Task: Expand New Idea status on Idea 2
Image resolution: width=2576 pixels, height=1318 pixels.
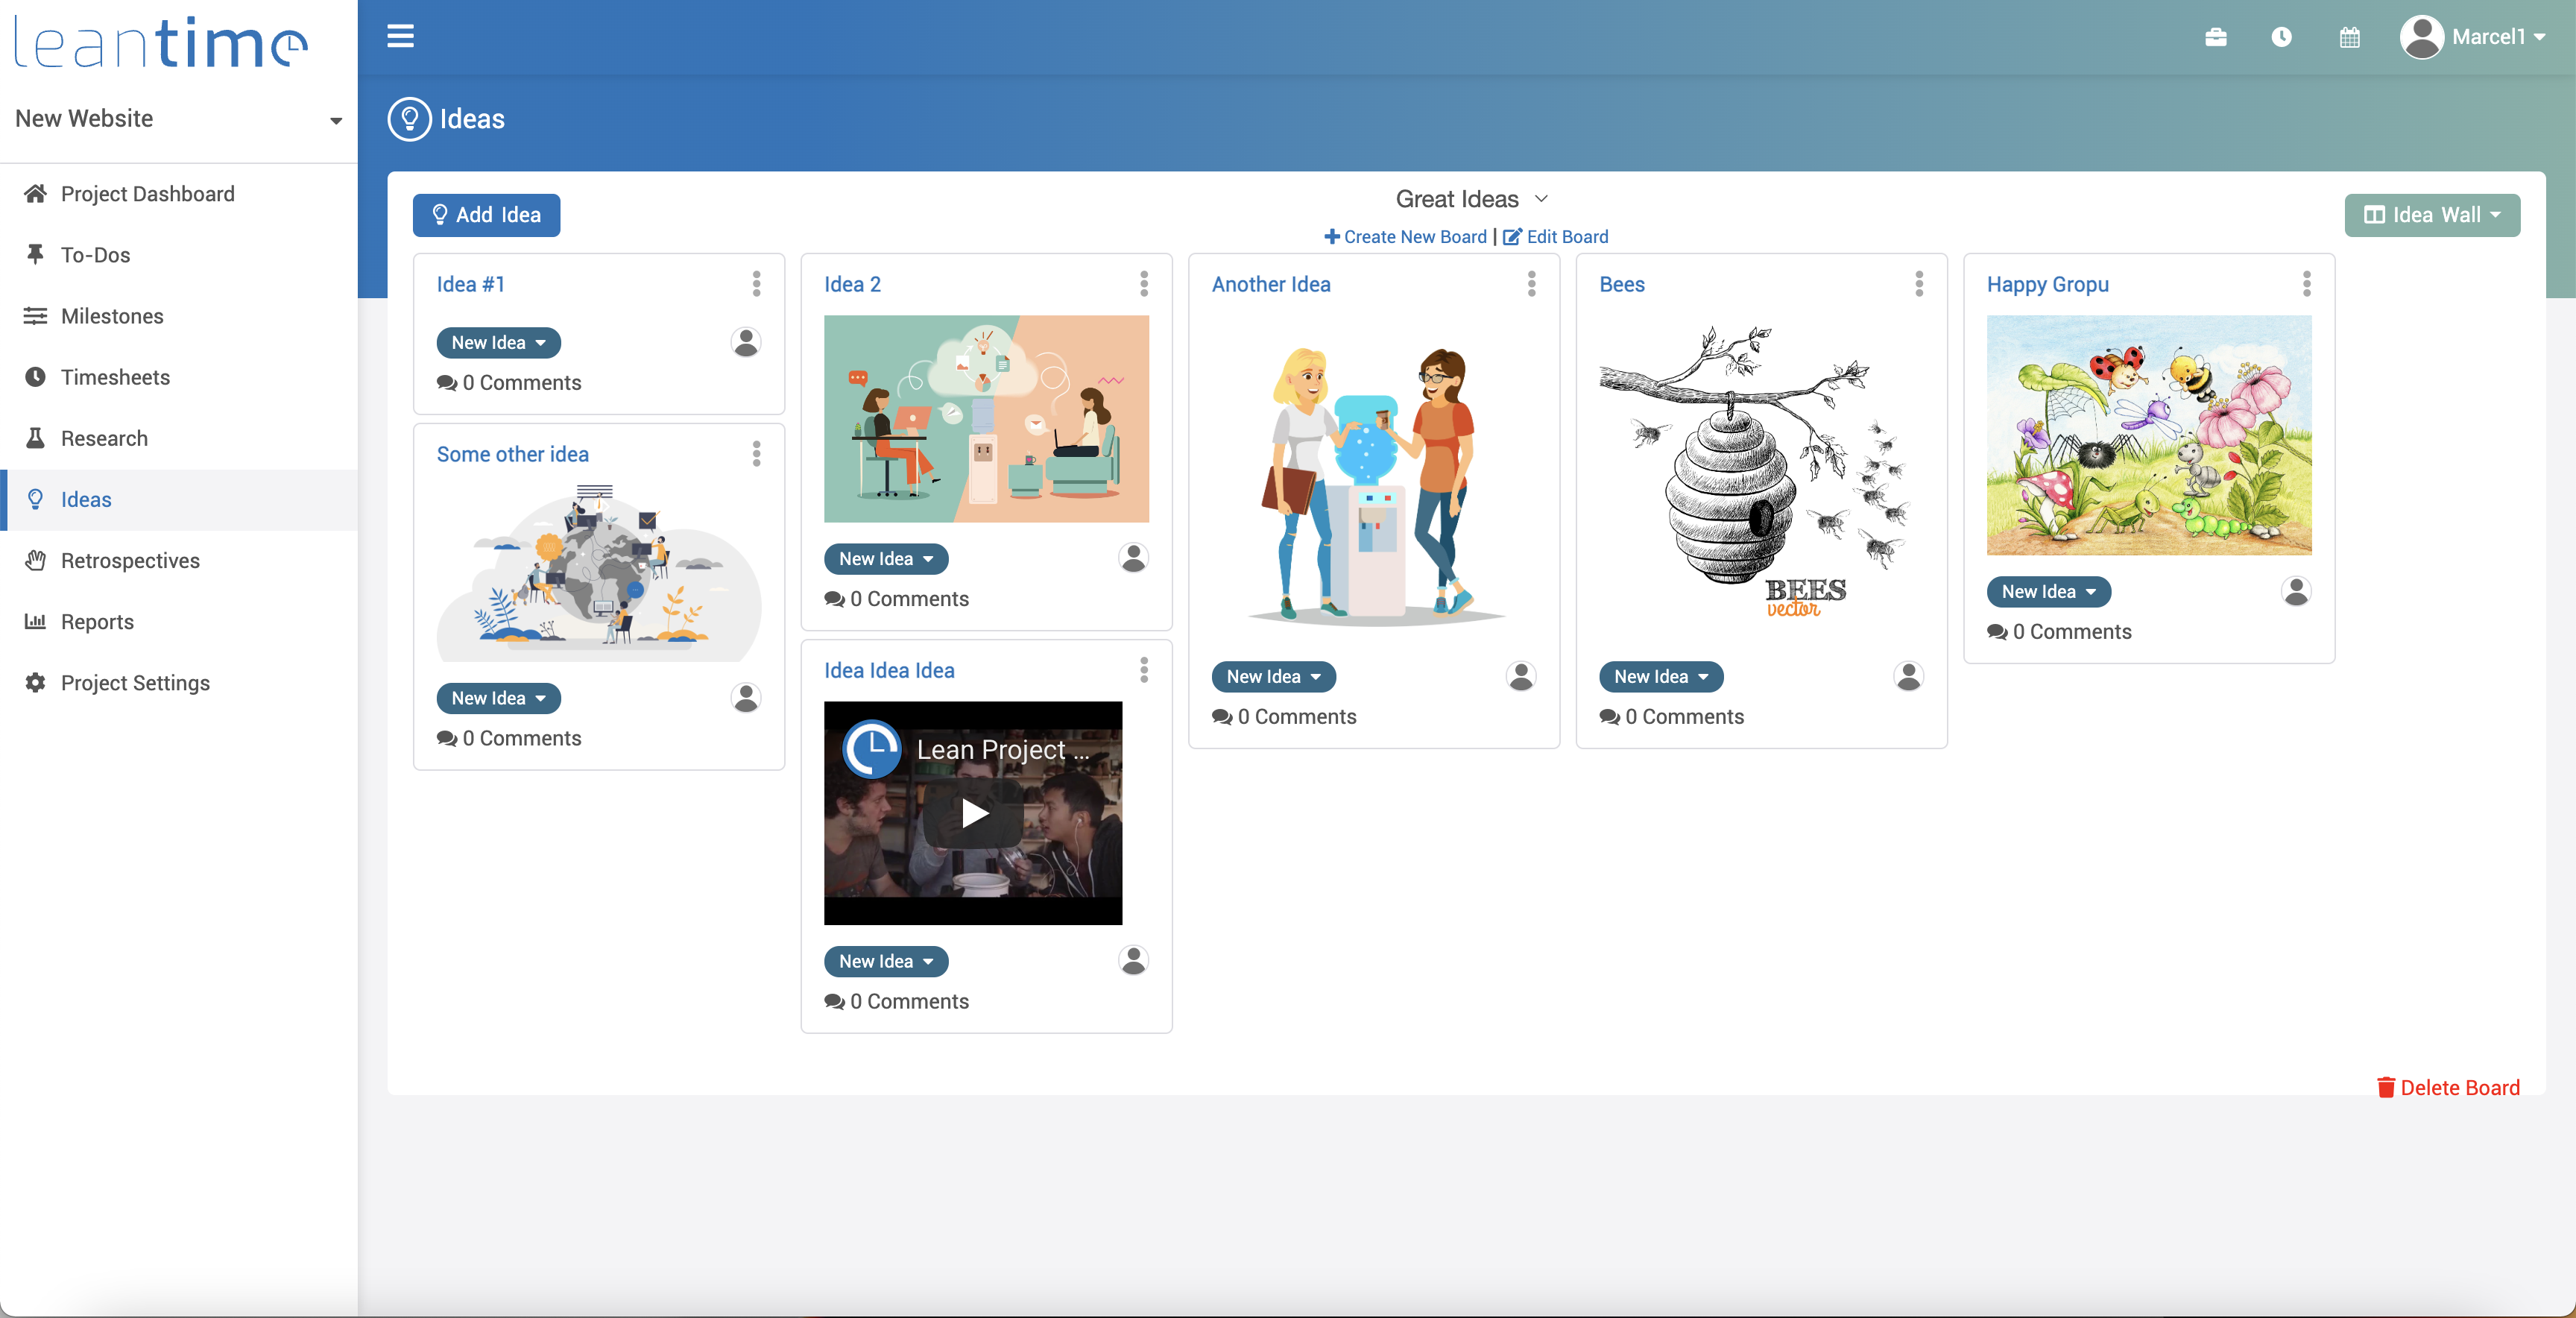Action: [885, 559]
